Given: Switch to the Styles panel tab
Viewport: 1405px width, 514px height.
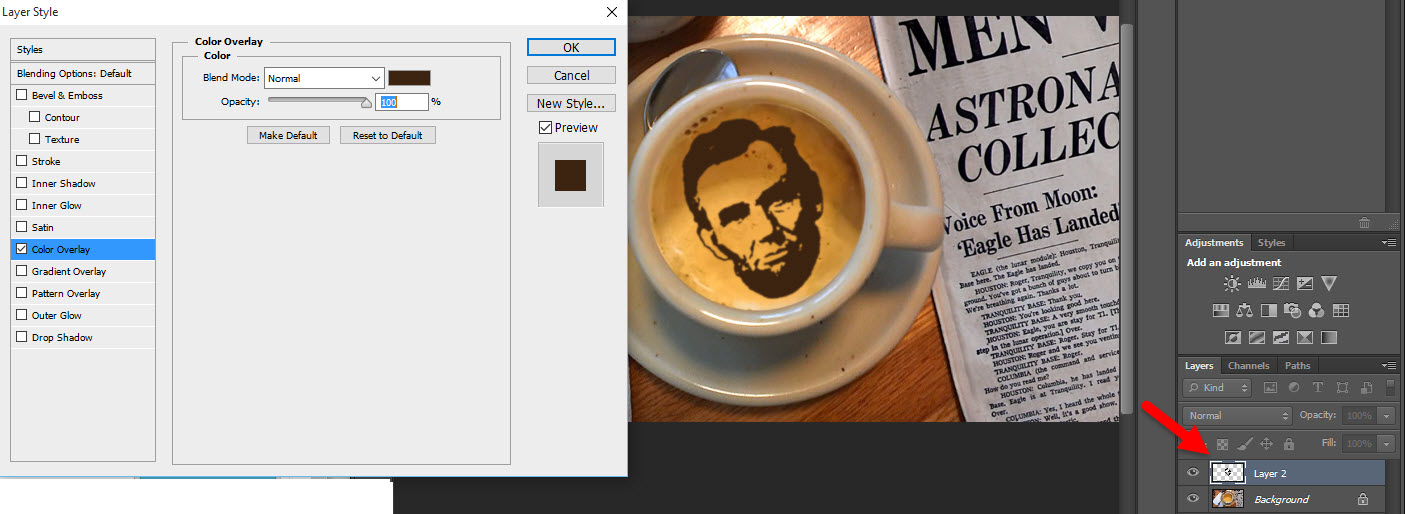Looking at the screenshot, I should point(1271,243).
